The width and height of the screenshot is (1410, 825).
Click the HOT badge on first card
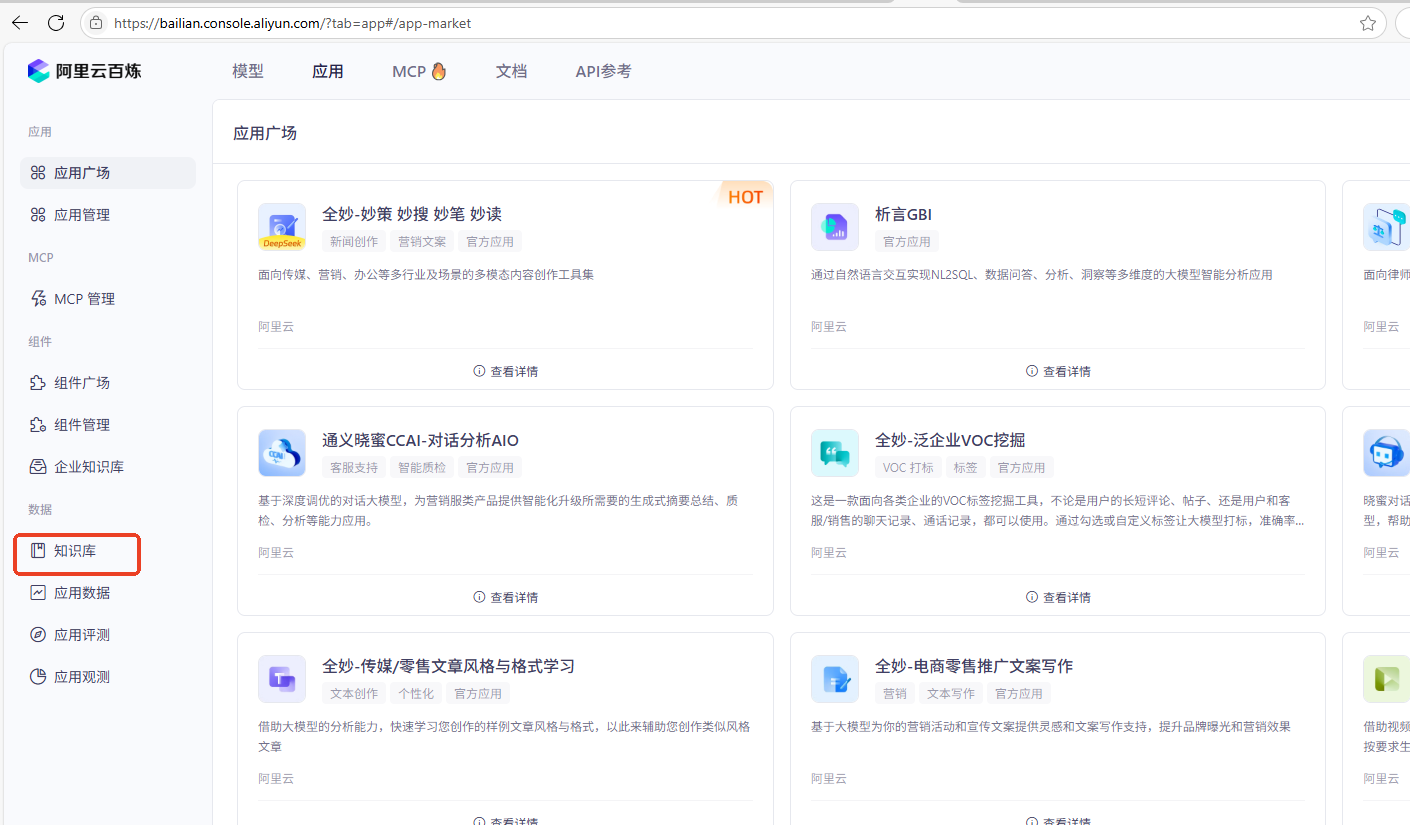[745, 197]
